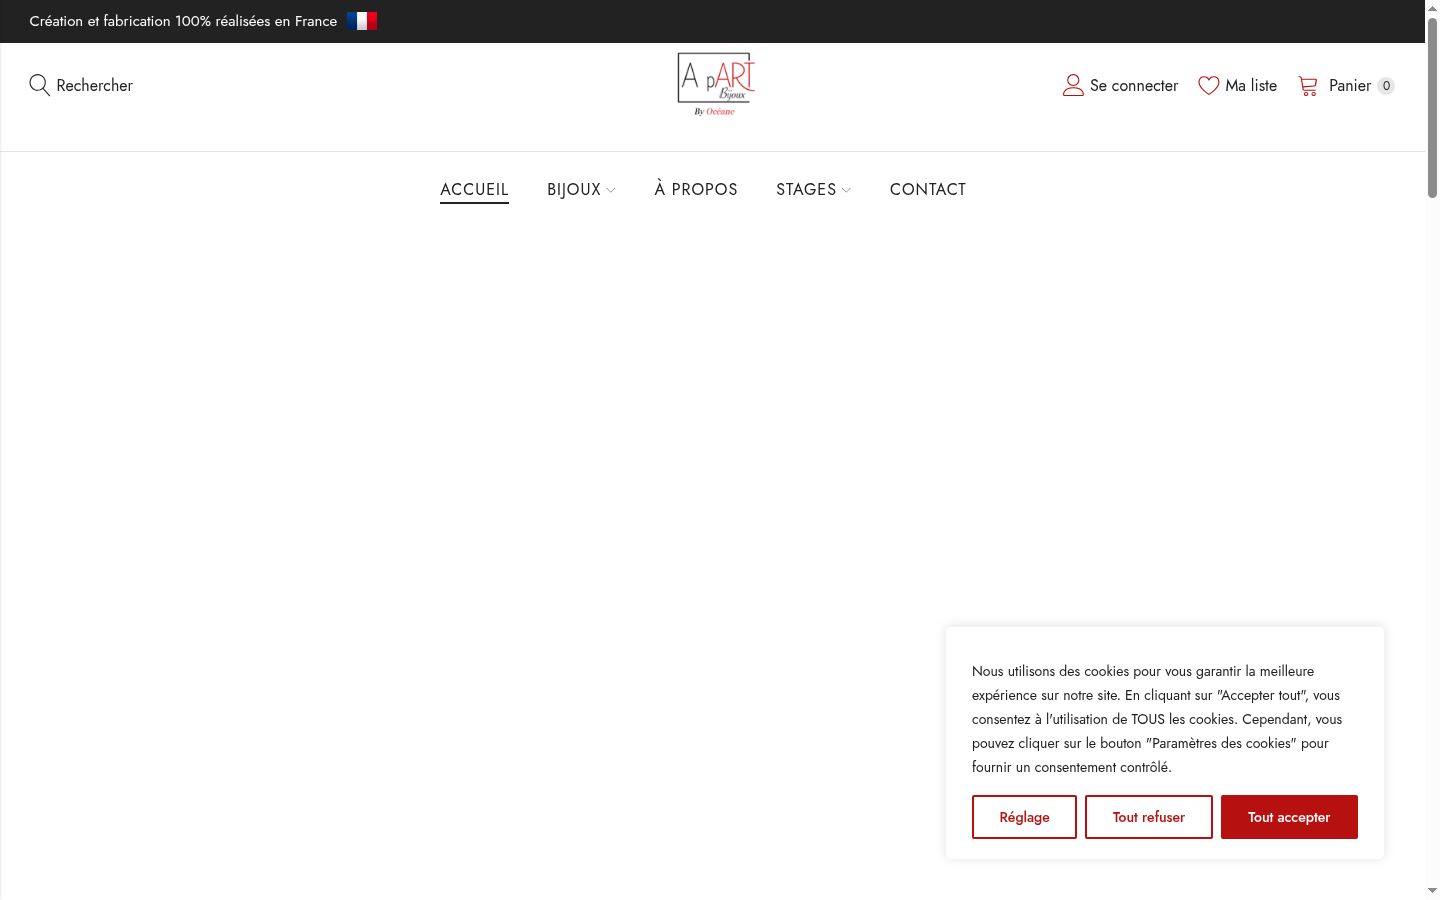Click the French flag icon

pyautogui.click(x=362, y=21)
